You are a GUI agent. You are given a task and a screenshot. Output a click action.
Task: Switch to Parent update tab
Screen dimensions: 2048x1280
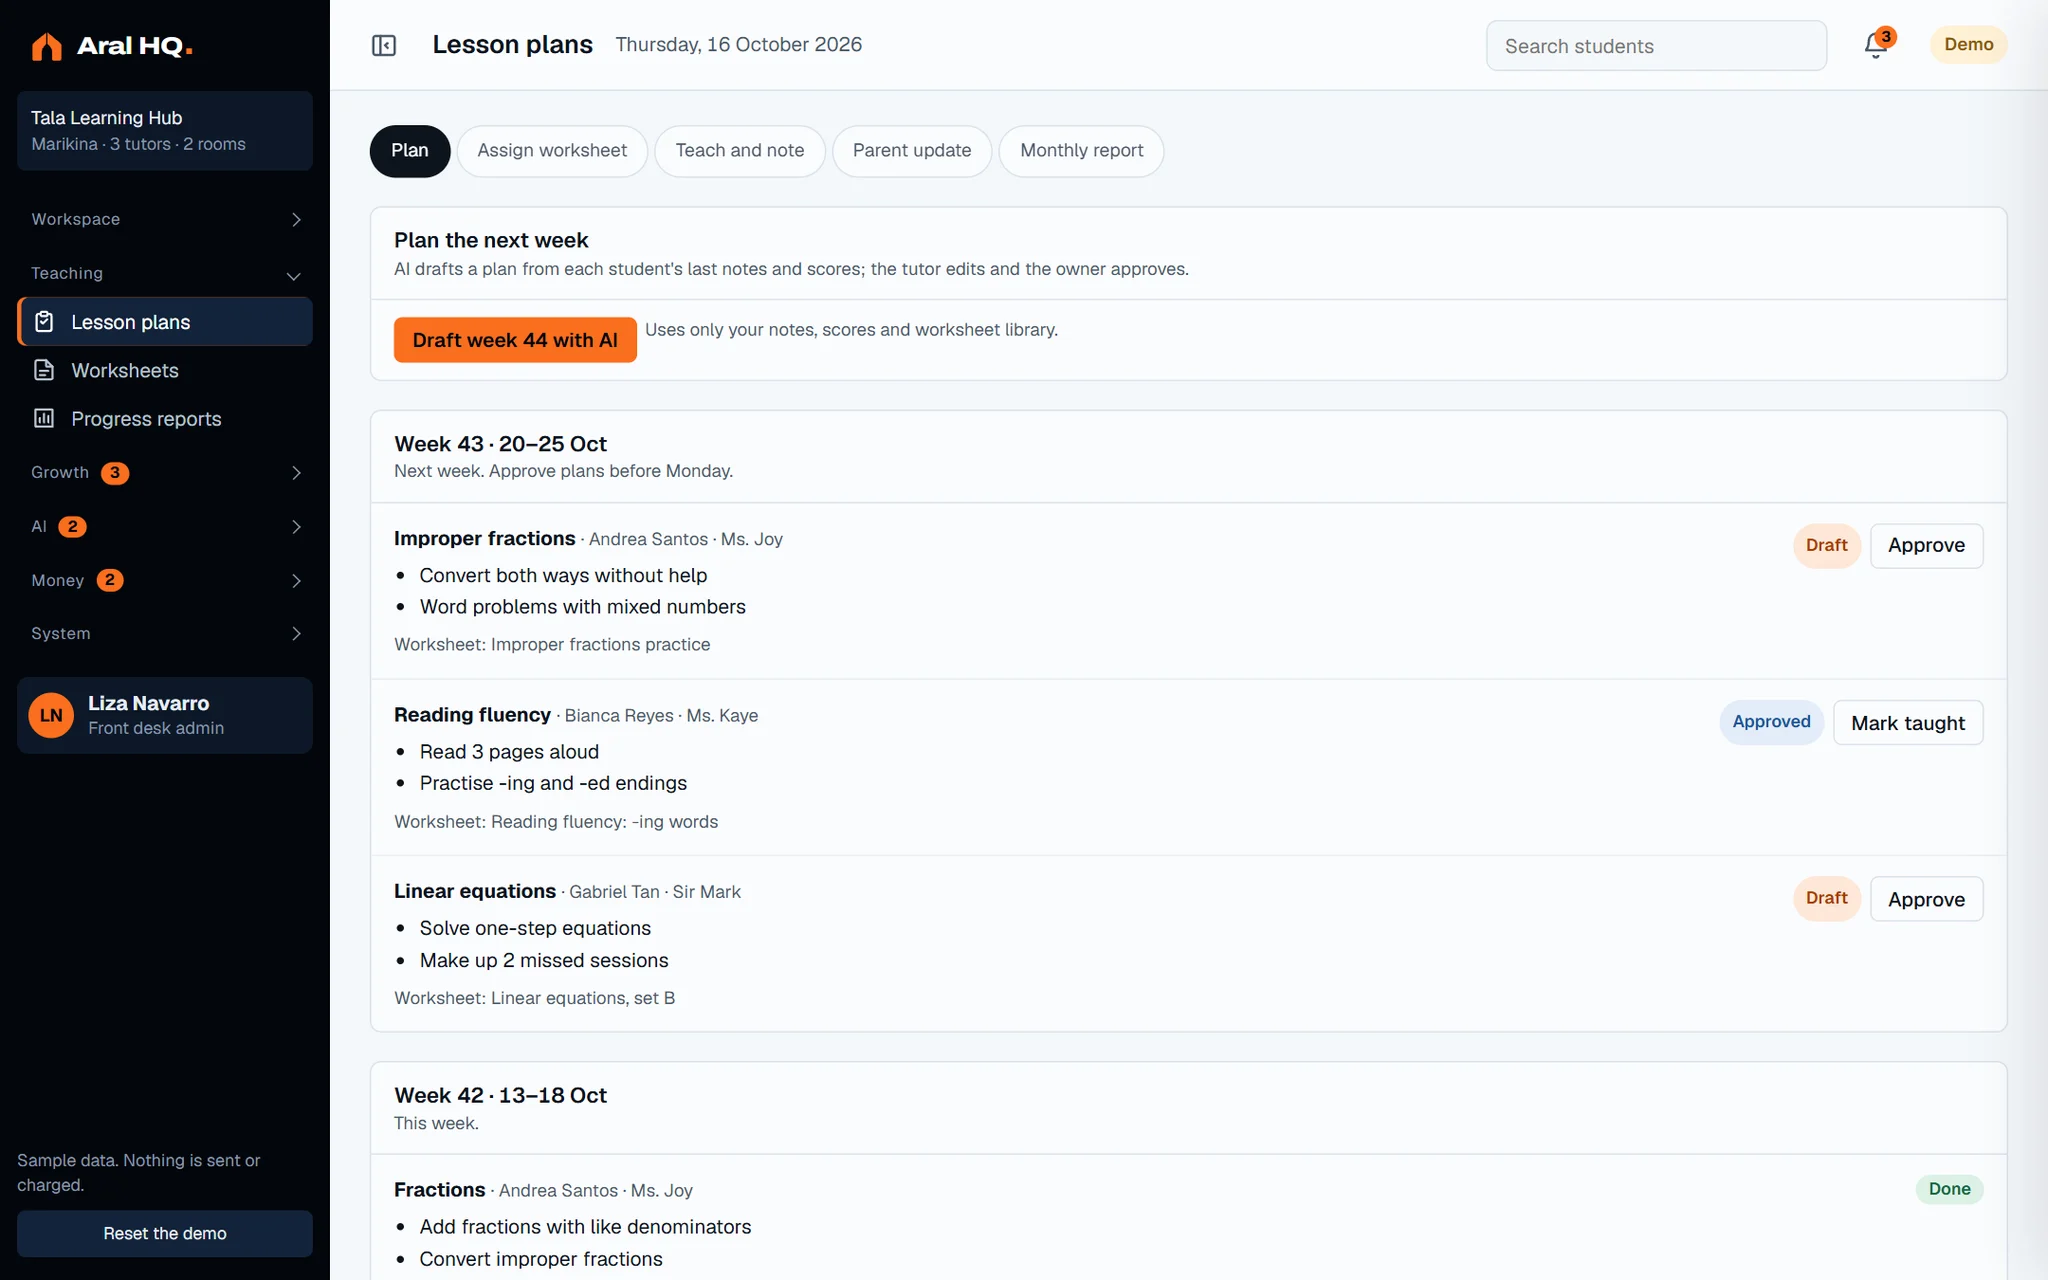click(912, 151)
